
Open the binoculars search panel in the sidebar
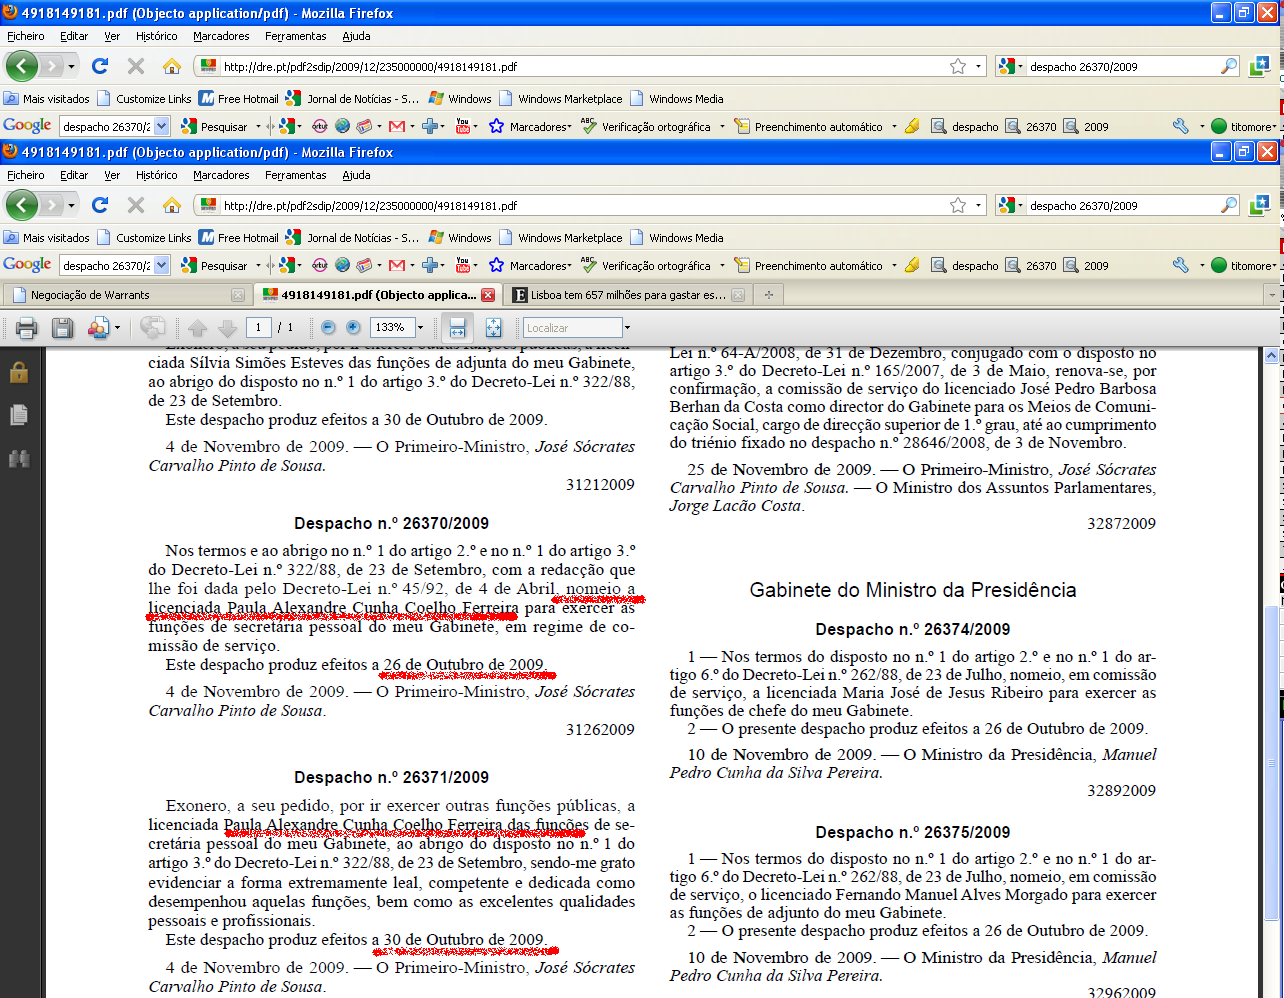[18, 459]
